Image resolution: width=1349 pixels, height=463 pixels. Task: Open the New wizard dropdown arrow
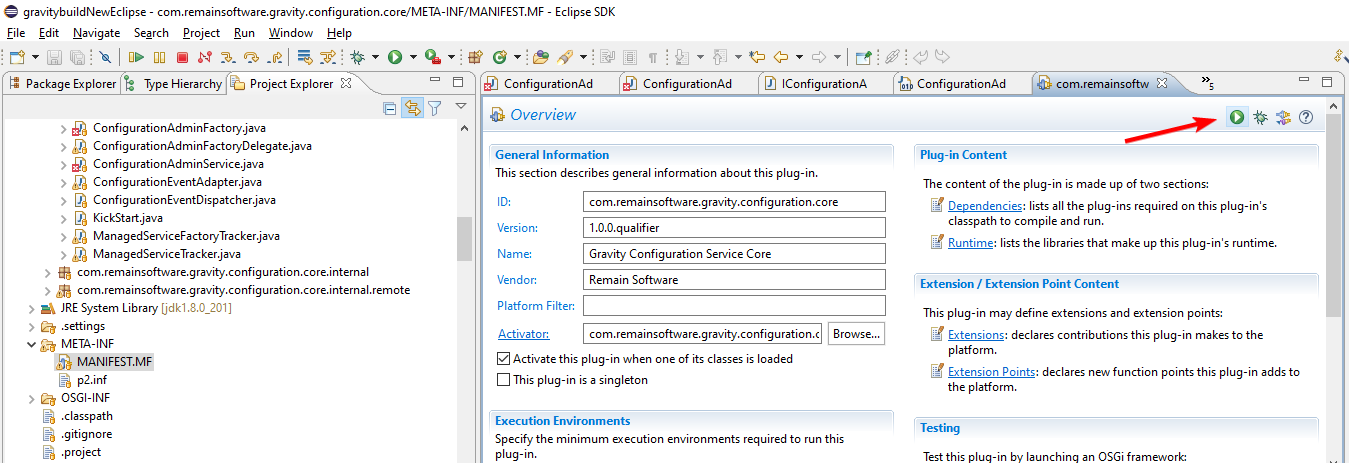(x=35, y=57)
